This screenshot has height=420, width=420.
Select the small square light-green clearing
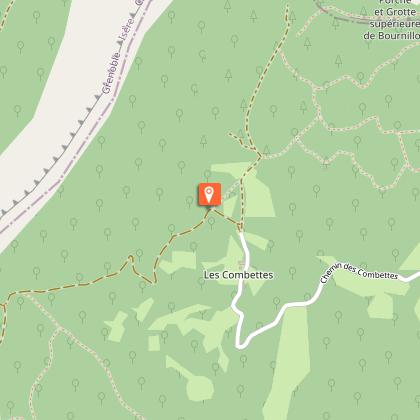[154, 343]
